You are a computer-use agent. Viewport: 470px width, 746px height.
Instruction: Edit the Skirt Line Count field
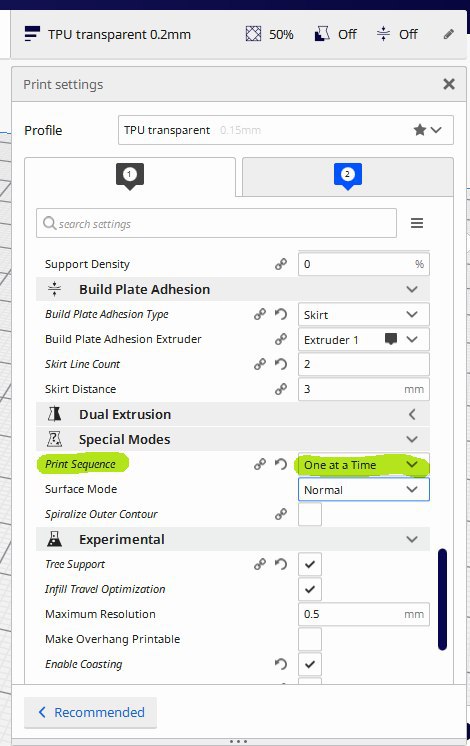tap(363, 364)
